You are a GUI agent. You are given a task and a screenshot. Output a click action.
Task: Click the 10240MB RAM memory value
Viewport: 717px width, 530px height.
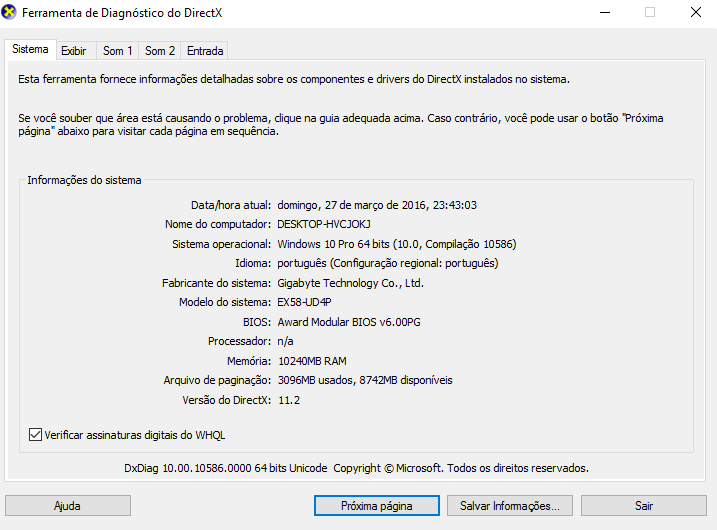(x=312, y=361)
